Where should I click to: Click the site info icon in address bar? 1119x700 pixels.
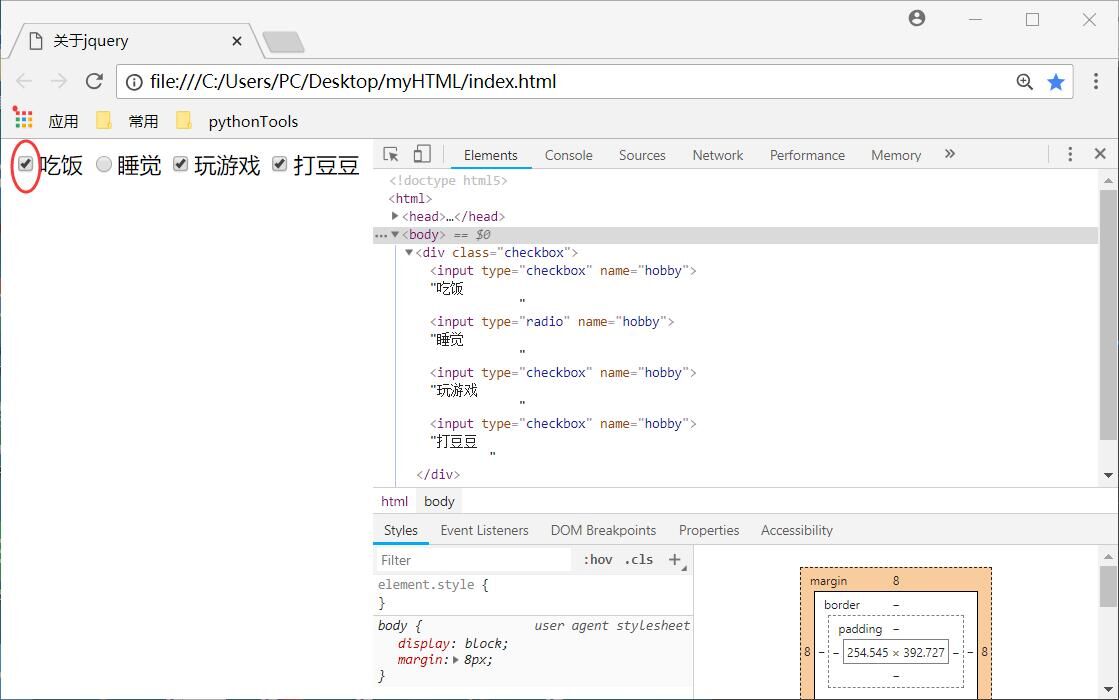pyautogui.click(x=134, y=82)
